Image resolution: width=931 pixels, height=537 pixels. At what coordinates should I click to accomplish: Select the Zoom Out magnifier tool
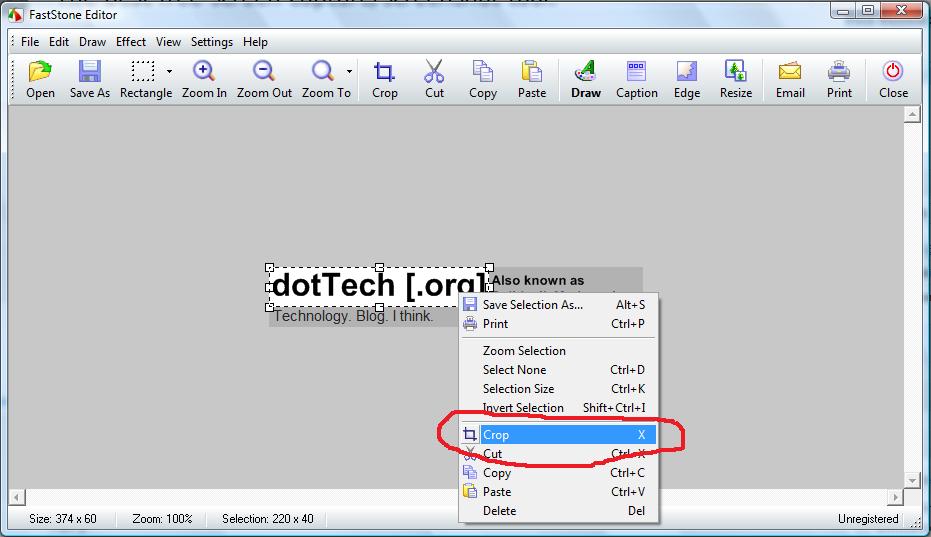(264, 73)
